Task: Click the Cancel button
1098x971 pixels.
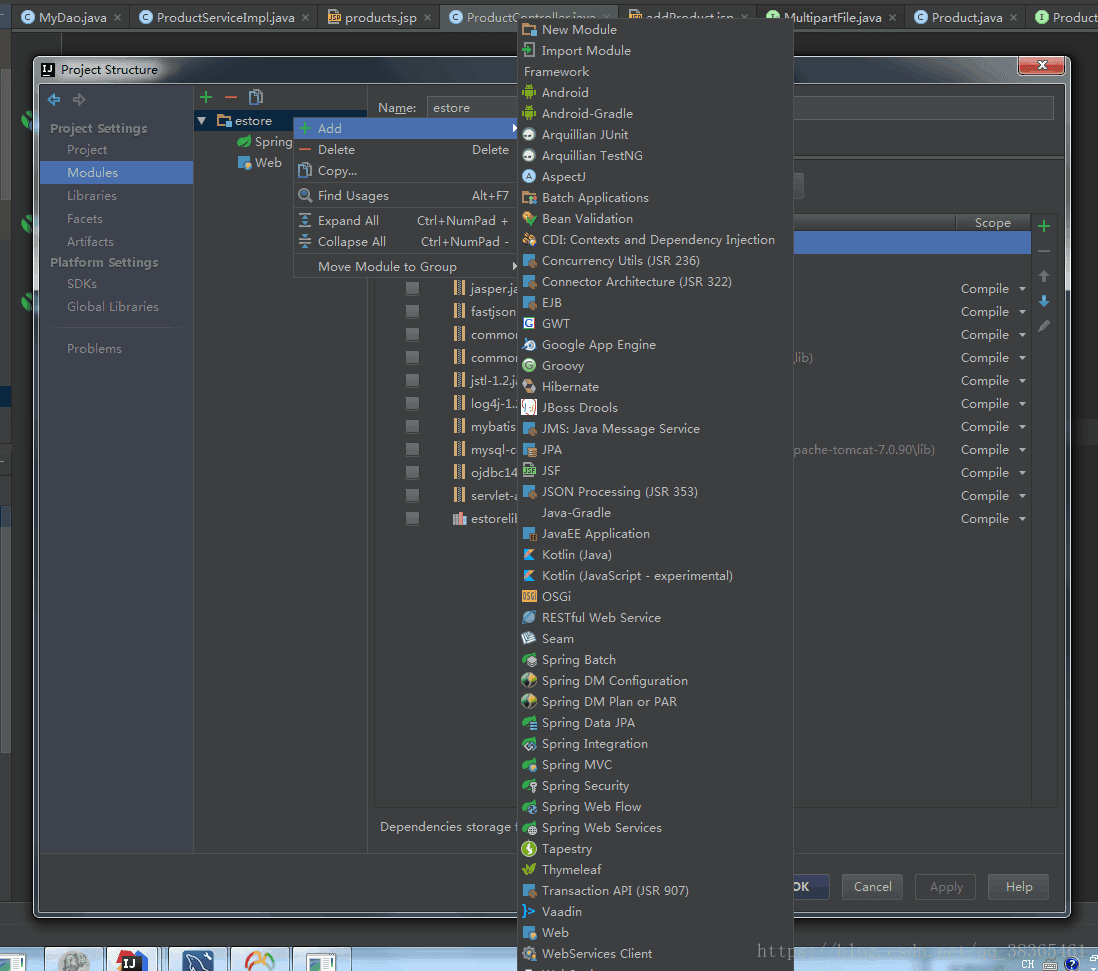Action: [x=873, y=886]
